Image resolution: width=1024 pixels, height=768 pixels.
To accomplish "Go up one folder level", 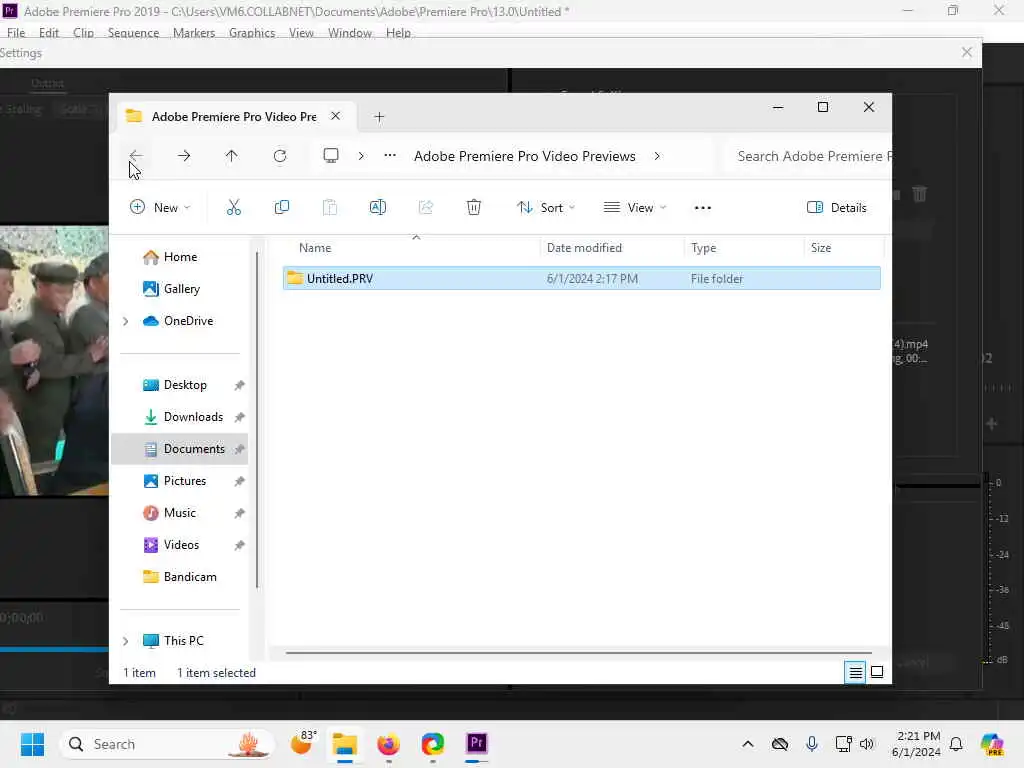I will [232, 155].
